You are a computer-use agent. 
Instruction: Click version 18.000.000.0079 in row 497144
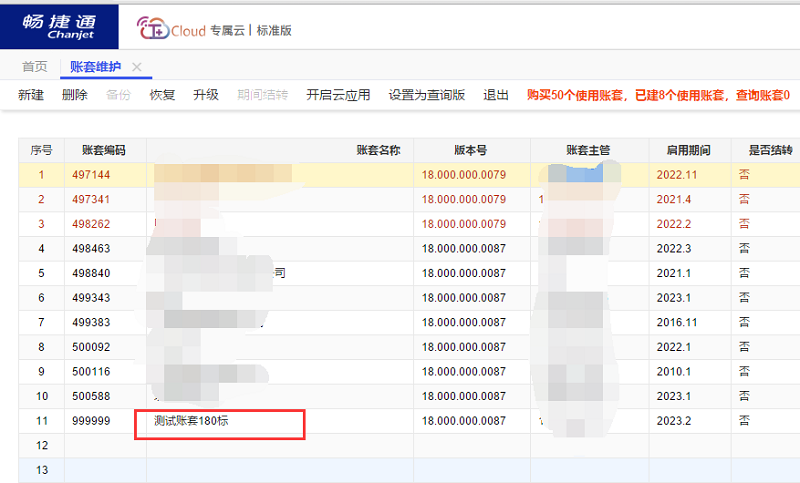[x=464, y=175]
